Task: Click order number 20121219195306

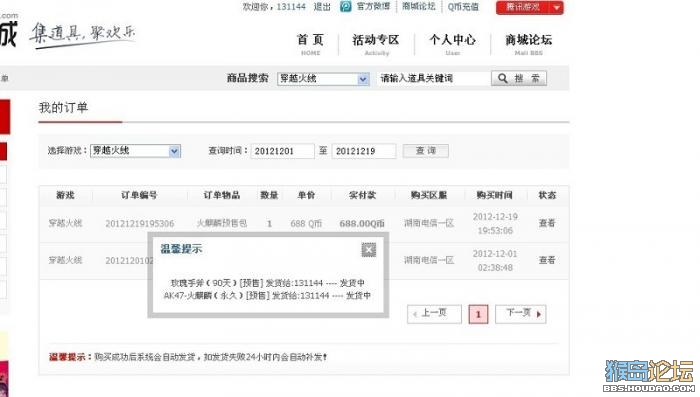Action: 140,223
